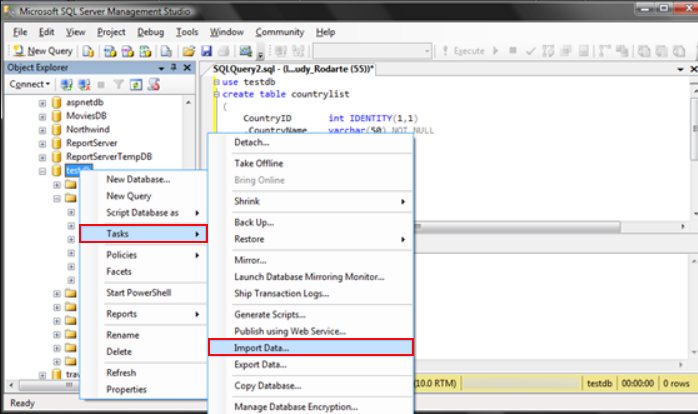Expand the MoviesDB database node

pos(42,117)
